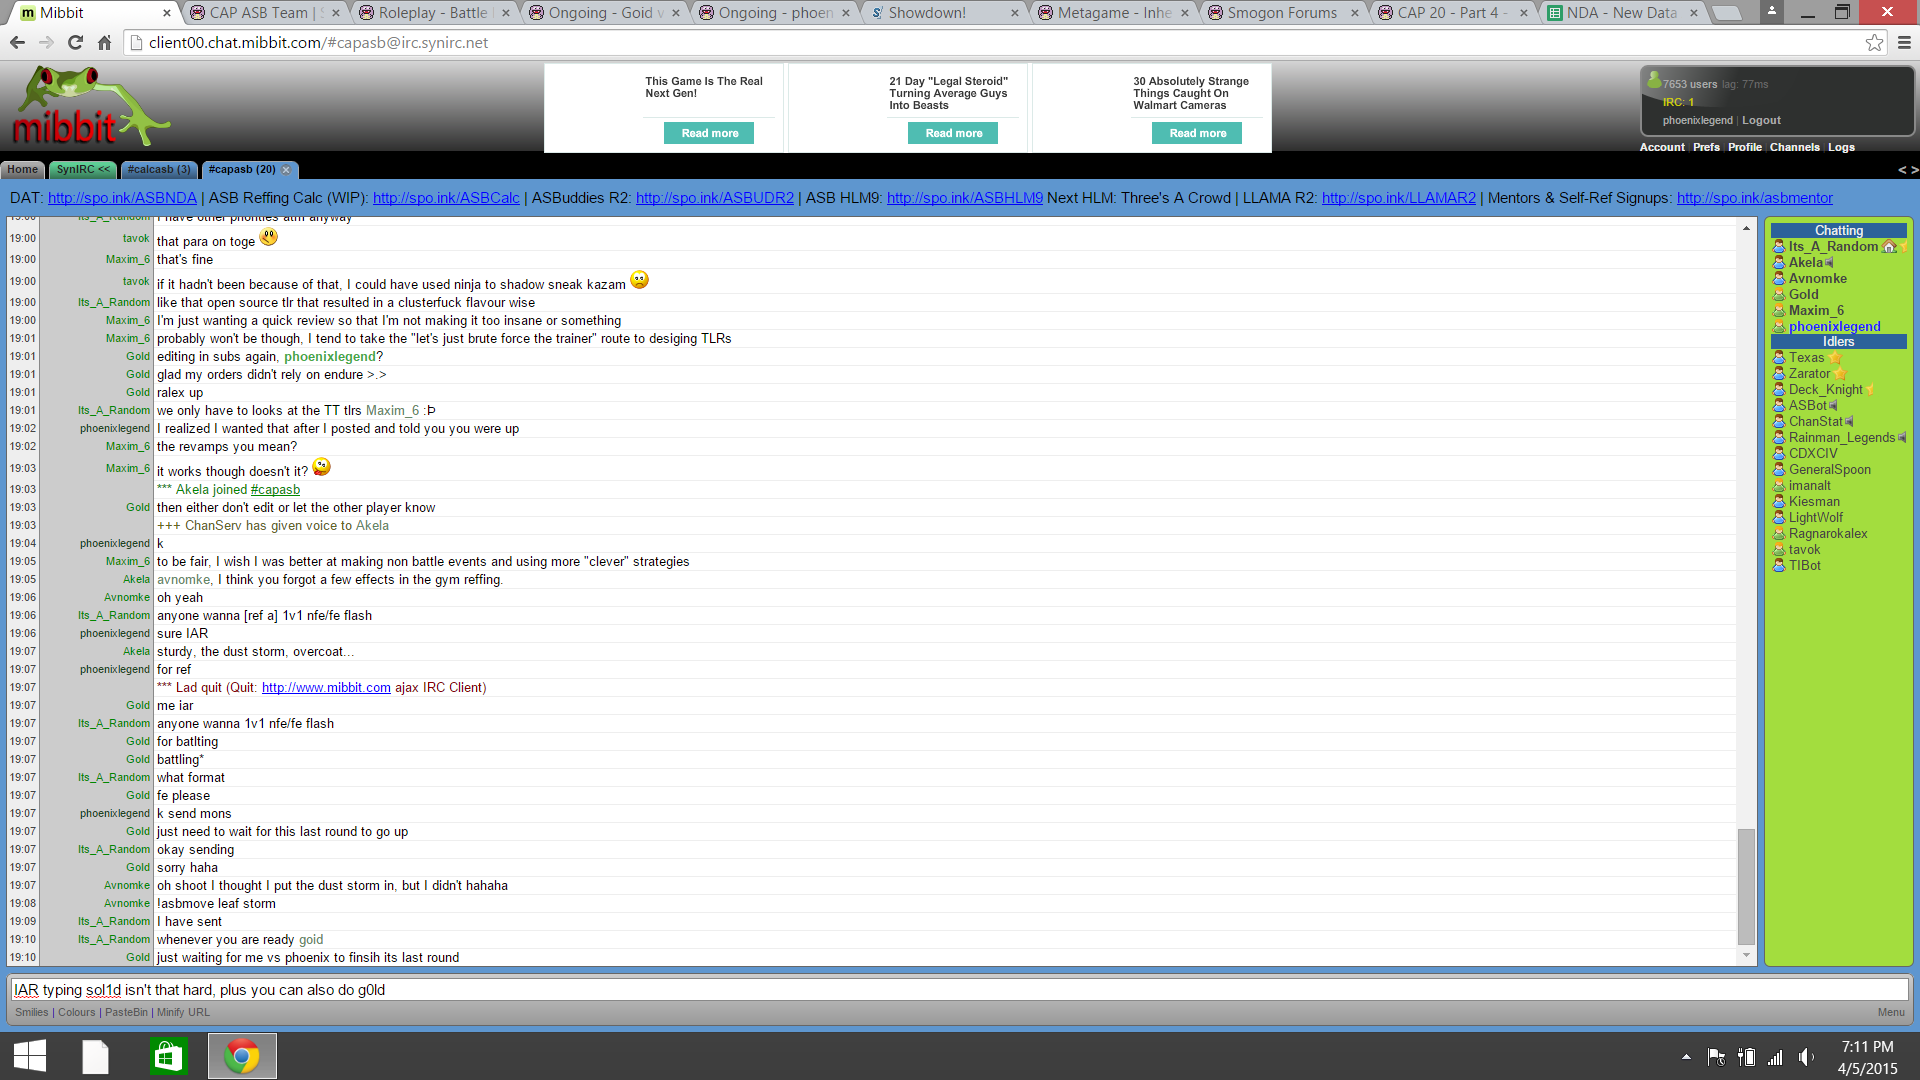The width and height of the screenshot is (1920, 1080).
Task: Open the Colours option below the input
Action: click(x=77, y=1012)
